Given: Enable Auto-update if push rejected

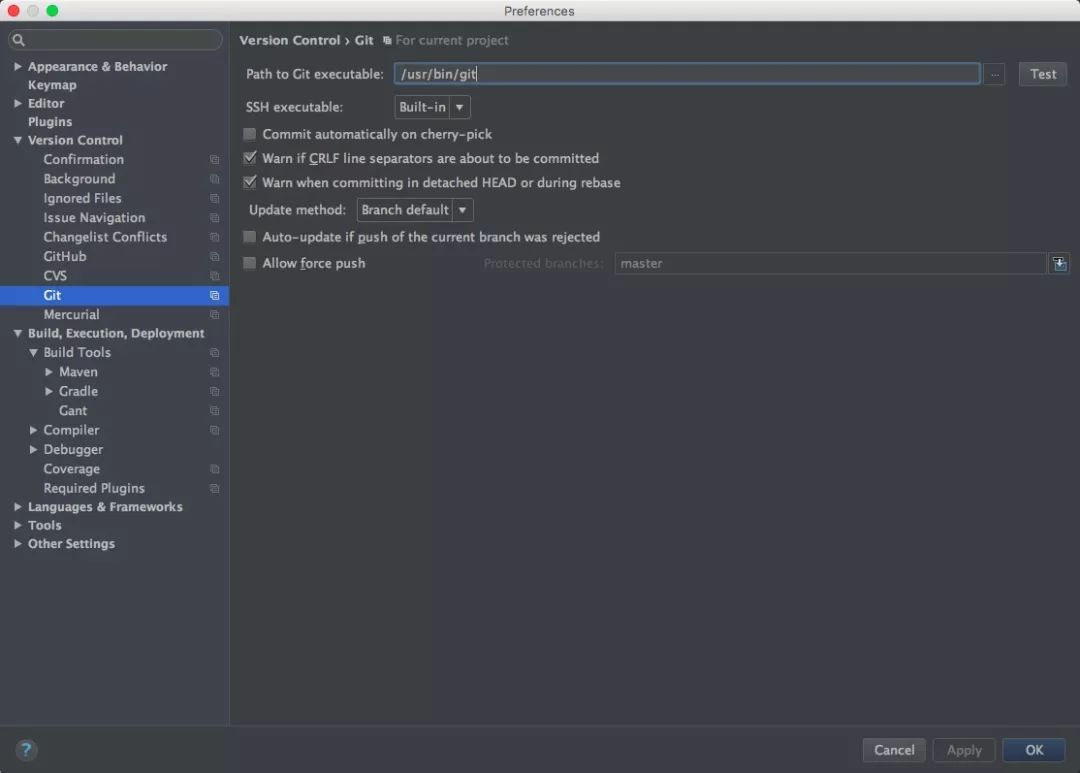Looking at the screenshot, I should pyautogui.click(x=249, y=237).
